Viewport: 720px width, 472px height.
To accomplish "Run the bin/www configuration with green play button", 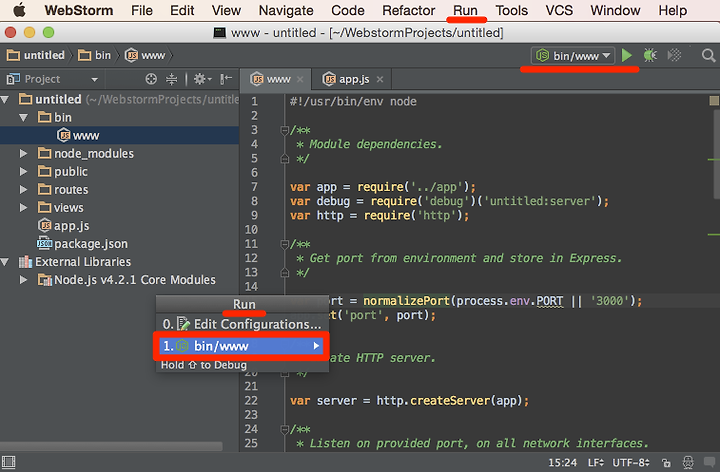I will point(626,56).
